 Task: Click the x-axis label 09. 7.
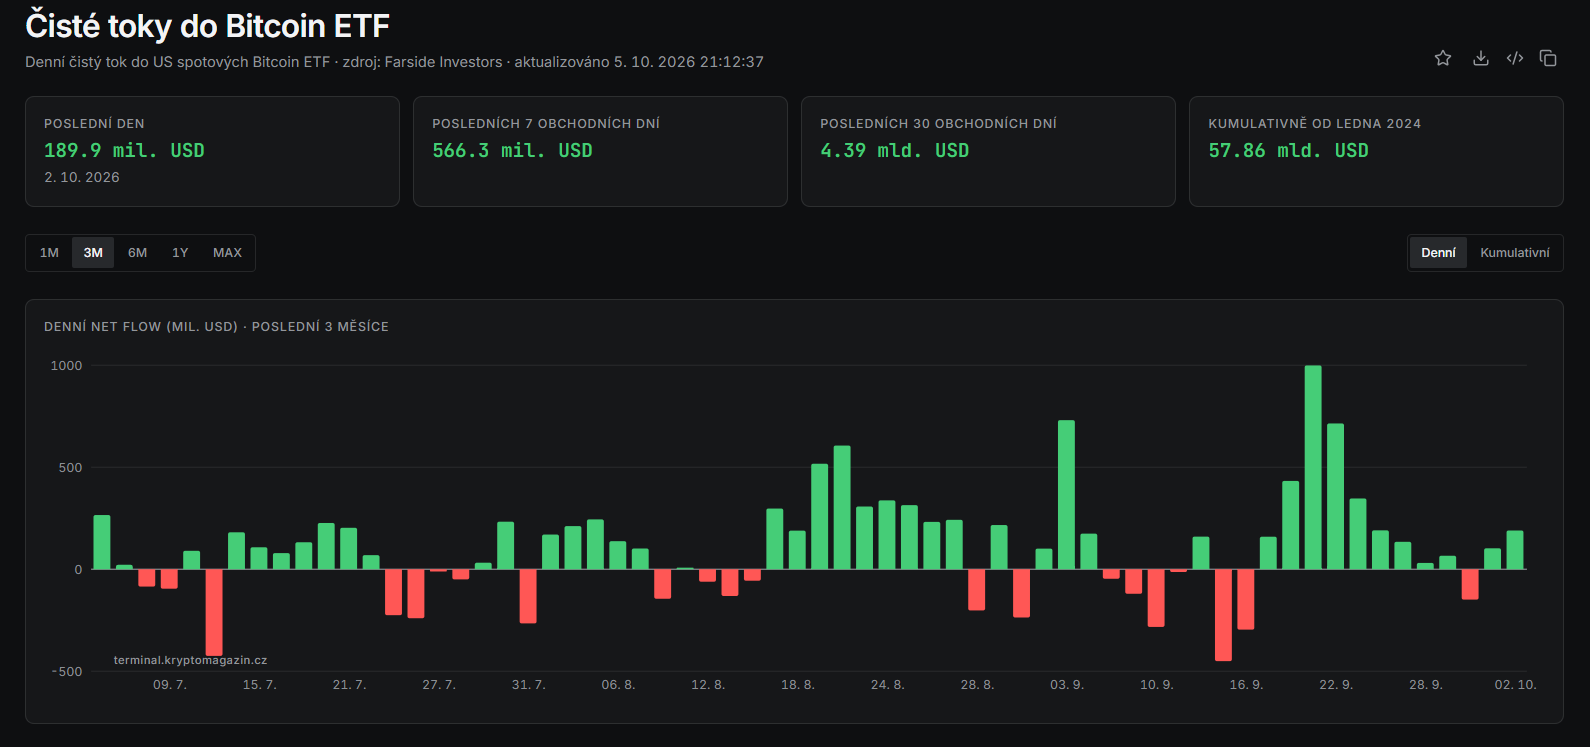tap(170, 685)
